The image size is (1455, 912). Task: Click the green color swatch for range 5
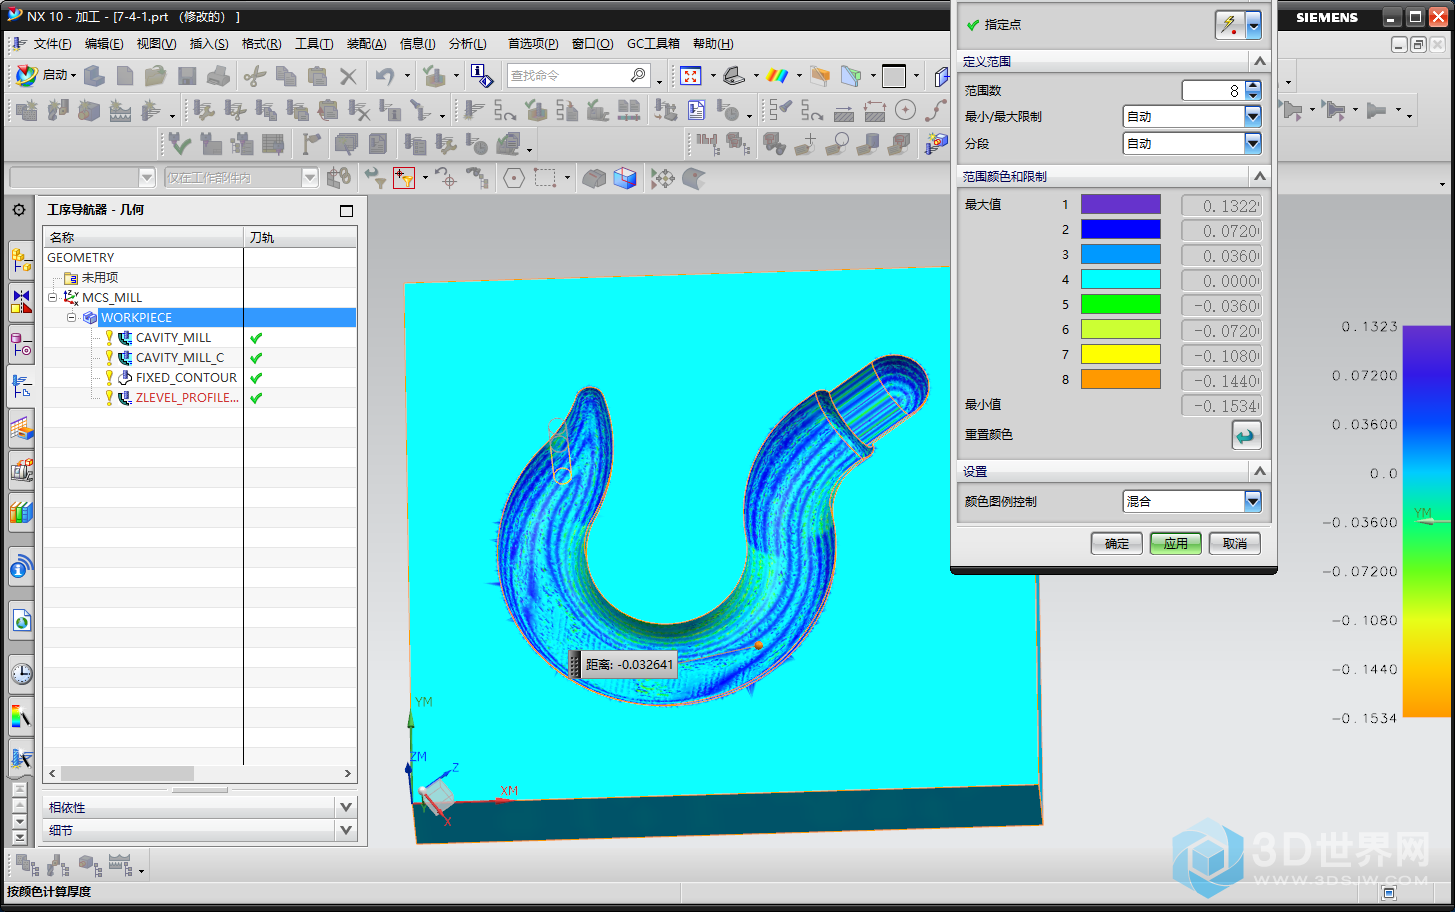pyautogui.click(x=1120, y=305)
